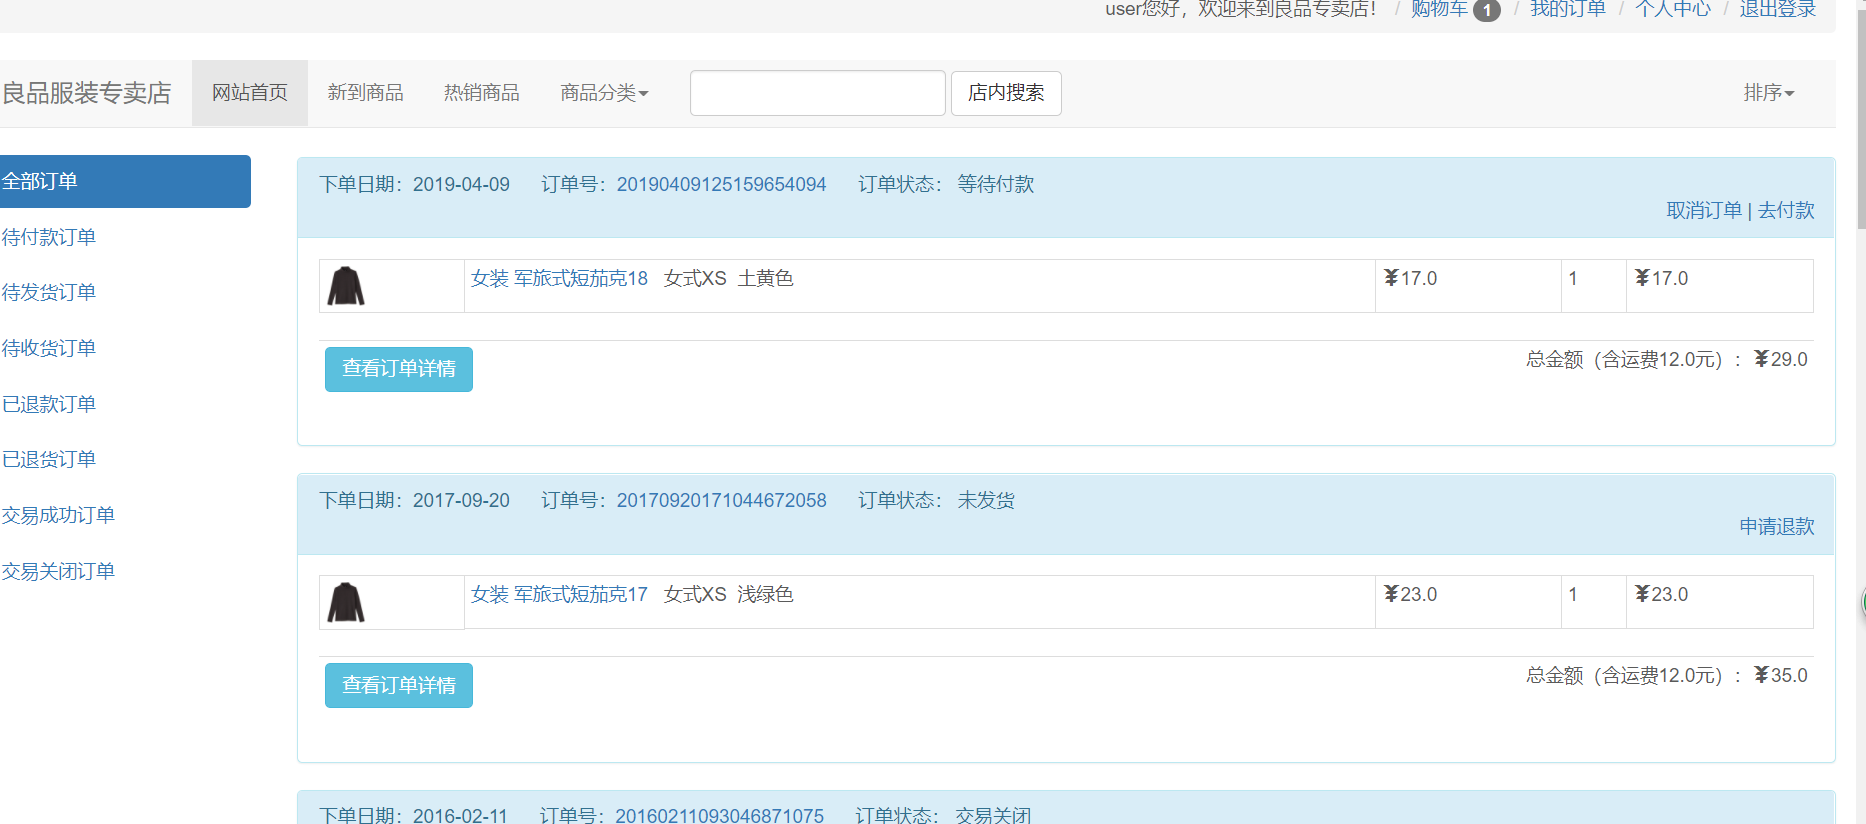Viewport: 1866px width, 824px height.
Task: View order details for ¥35.0 order
Action: [399, 685]
